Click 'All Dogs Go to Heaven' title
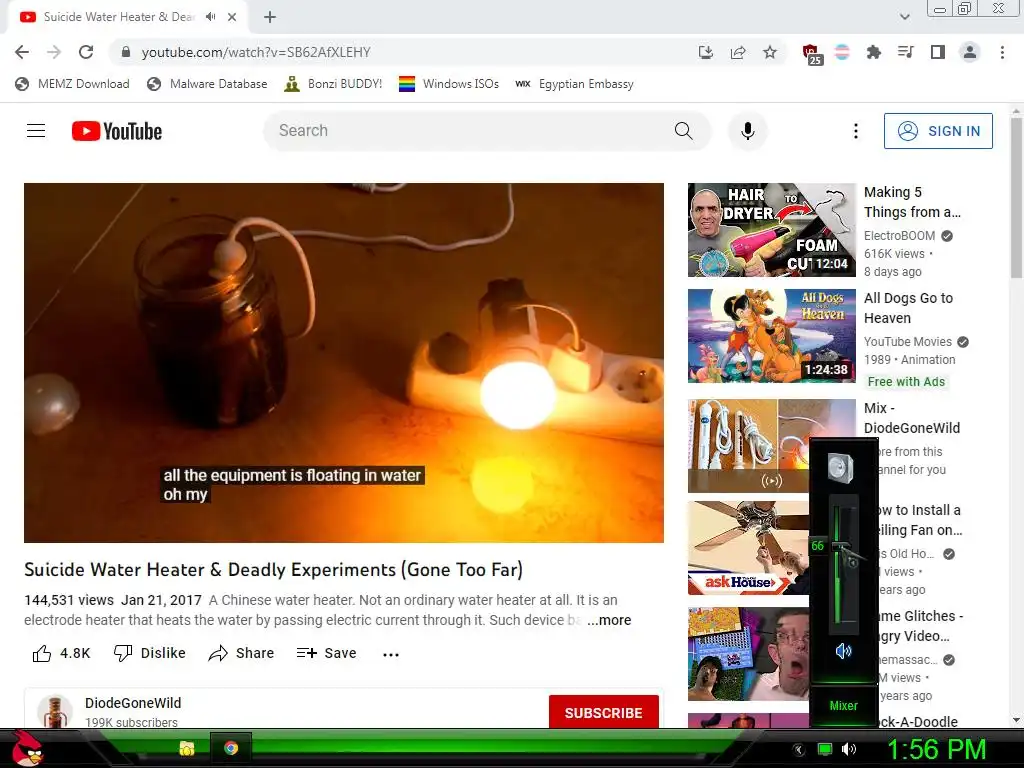This screenshot has width=1024, height=768. click(x=908, y=308)
